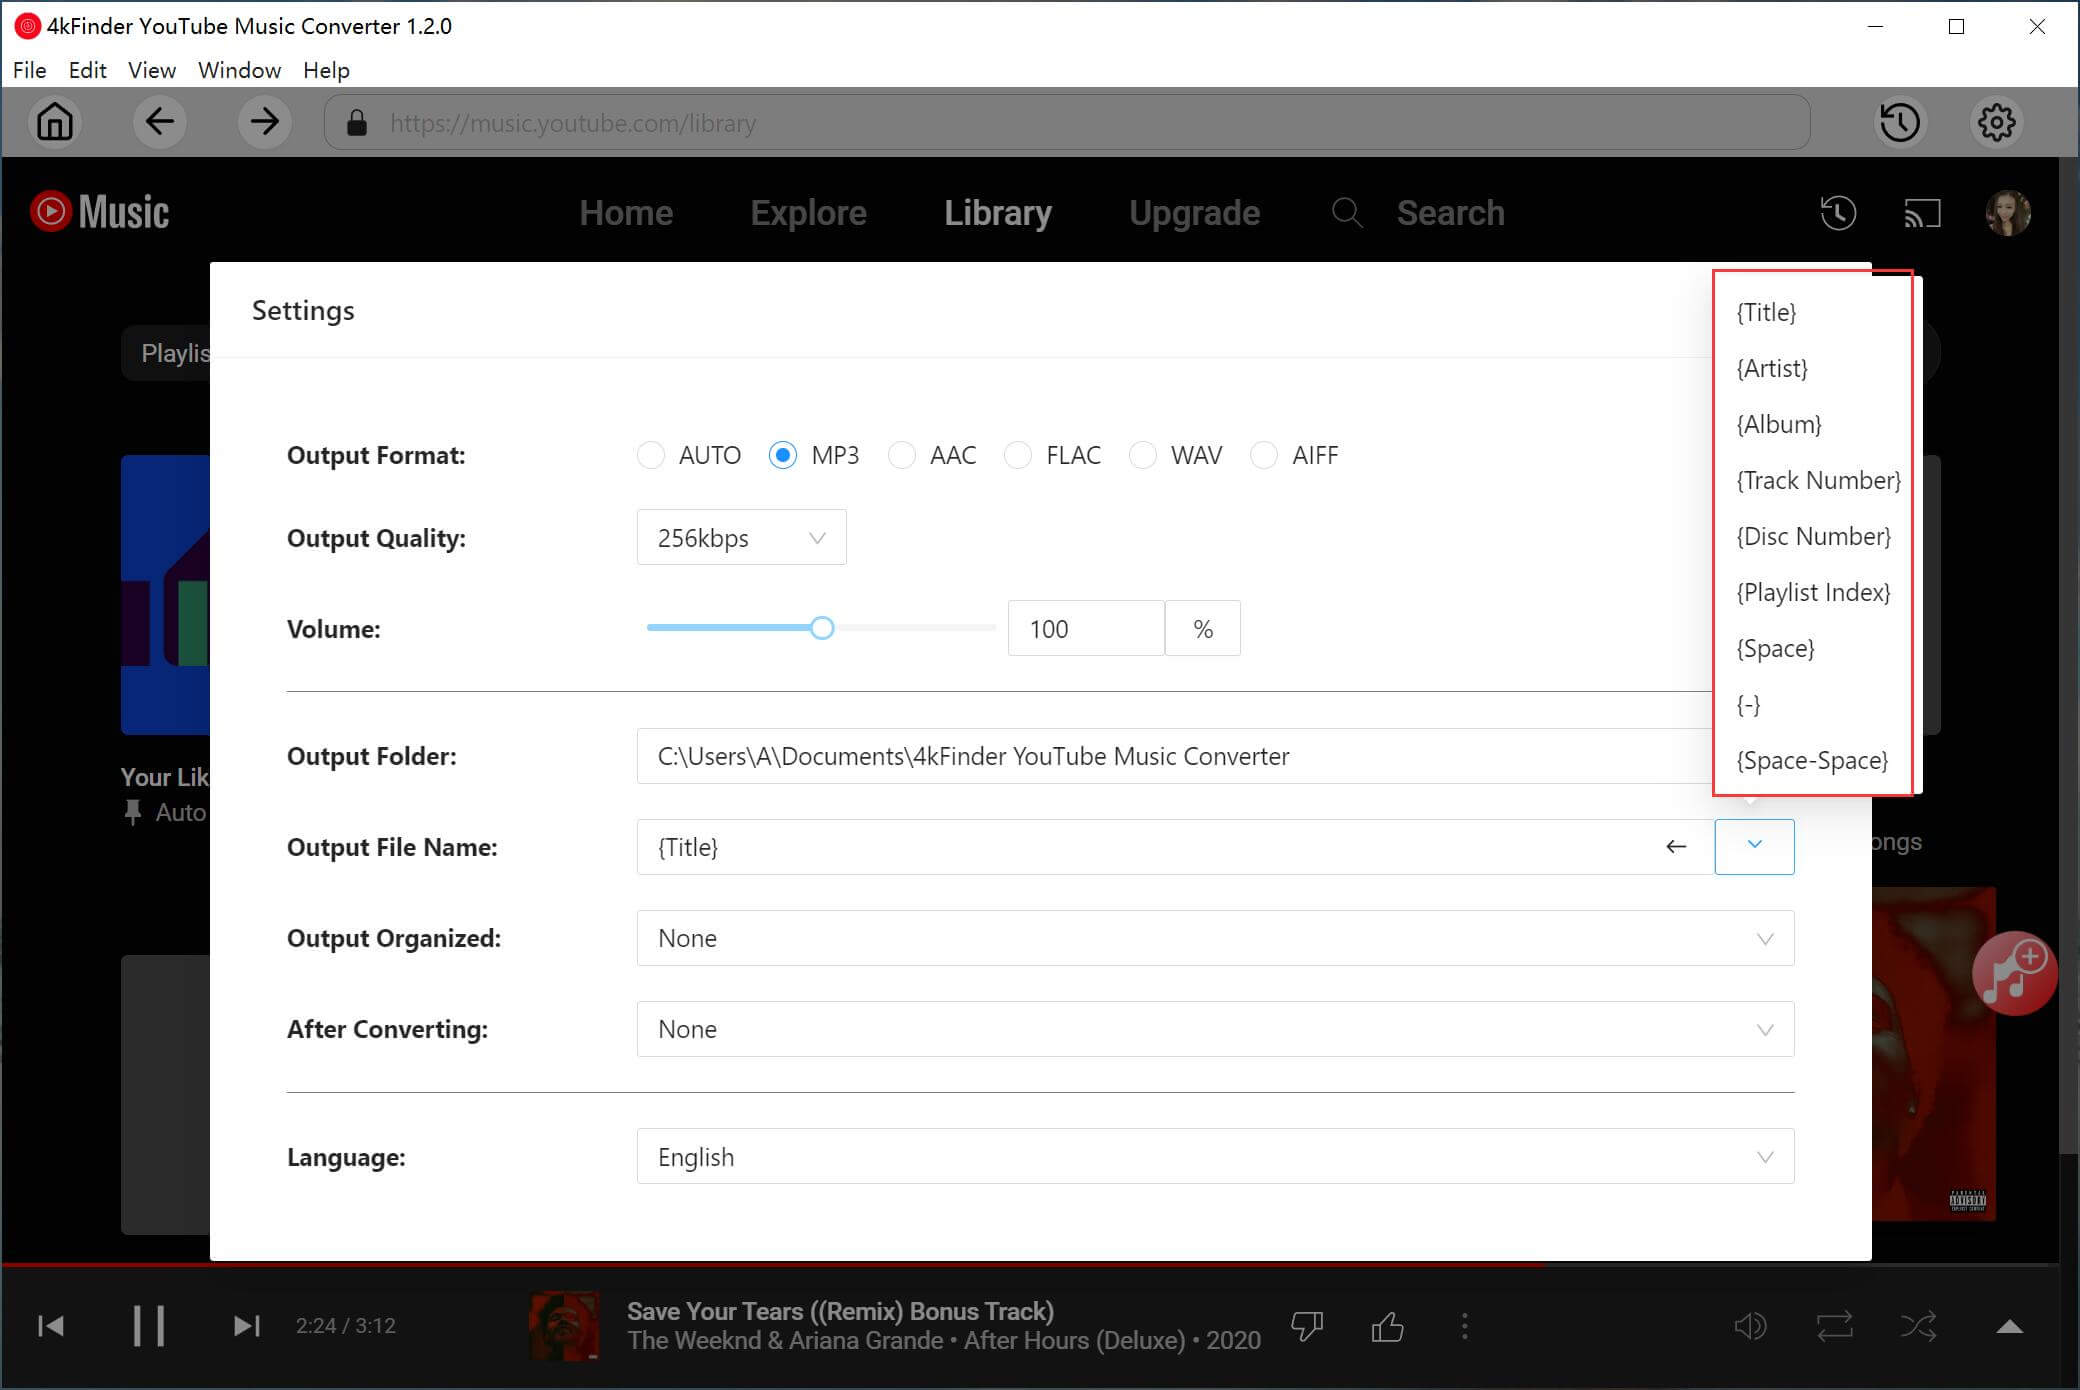The height and width of the screenshot is (1390, 2080).
Task: Click the backspace arrow in Output File Name
Action: coord(1676,847)
